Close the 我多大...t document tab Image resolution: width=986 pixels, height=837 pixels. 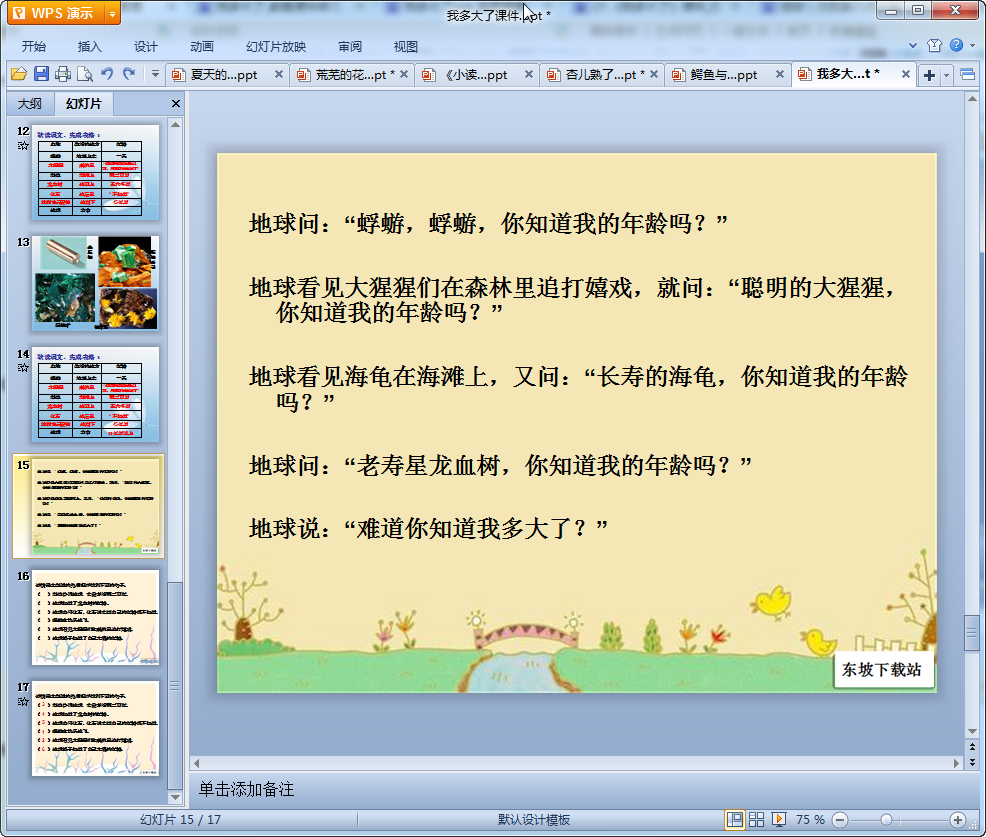pos(906,74)
